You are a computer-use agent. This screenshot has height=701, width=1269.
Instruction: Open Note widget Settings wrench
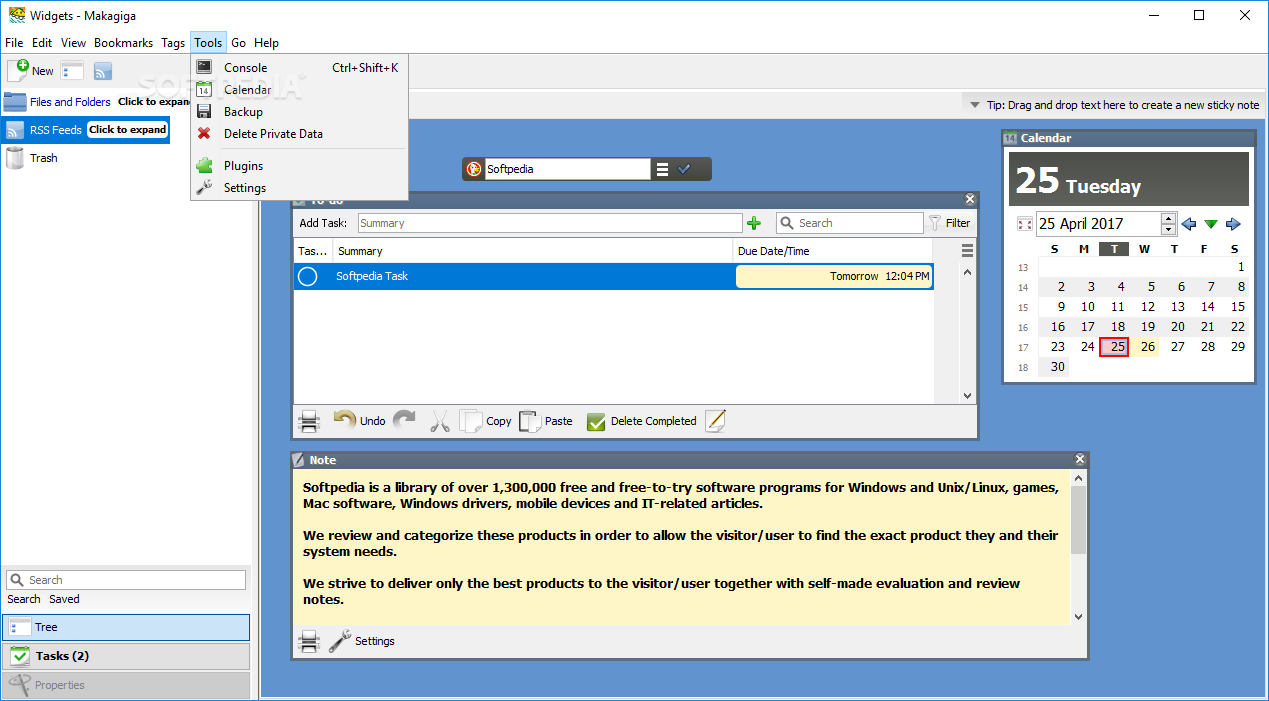pyautogui.click(x=362, y=641)
